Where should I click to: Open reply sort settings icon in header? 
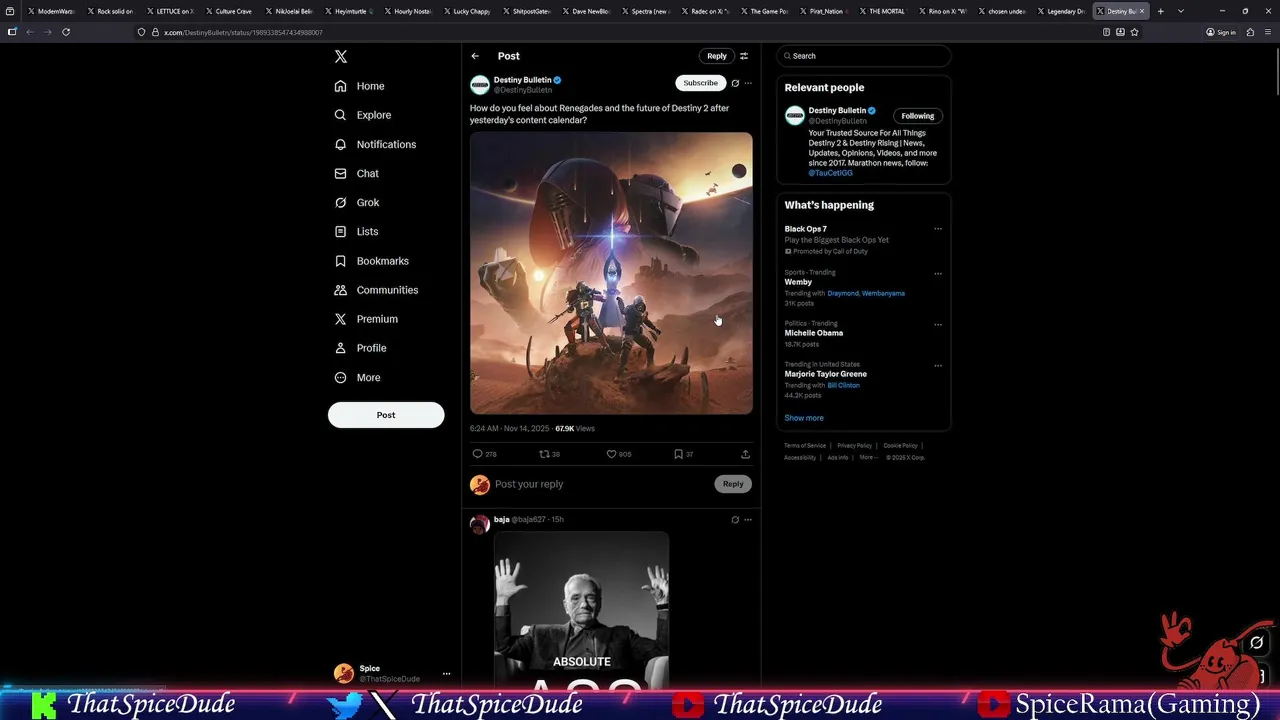click(x=744, y=56)
